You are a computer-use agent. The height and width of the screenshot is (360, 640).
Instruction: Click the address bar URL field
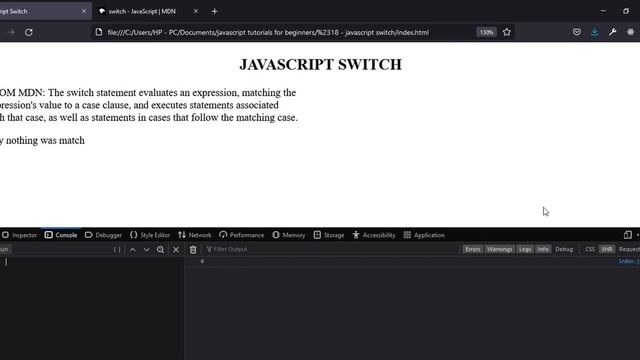click(x=268, y=32)
